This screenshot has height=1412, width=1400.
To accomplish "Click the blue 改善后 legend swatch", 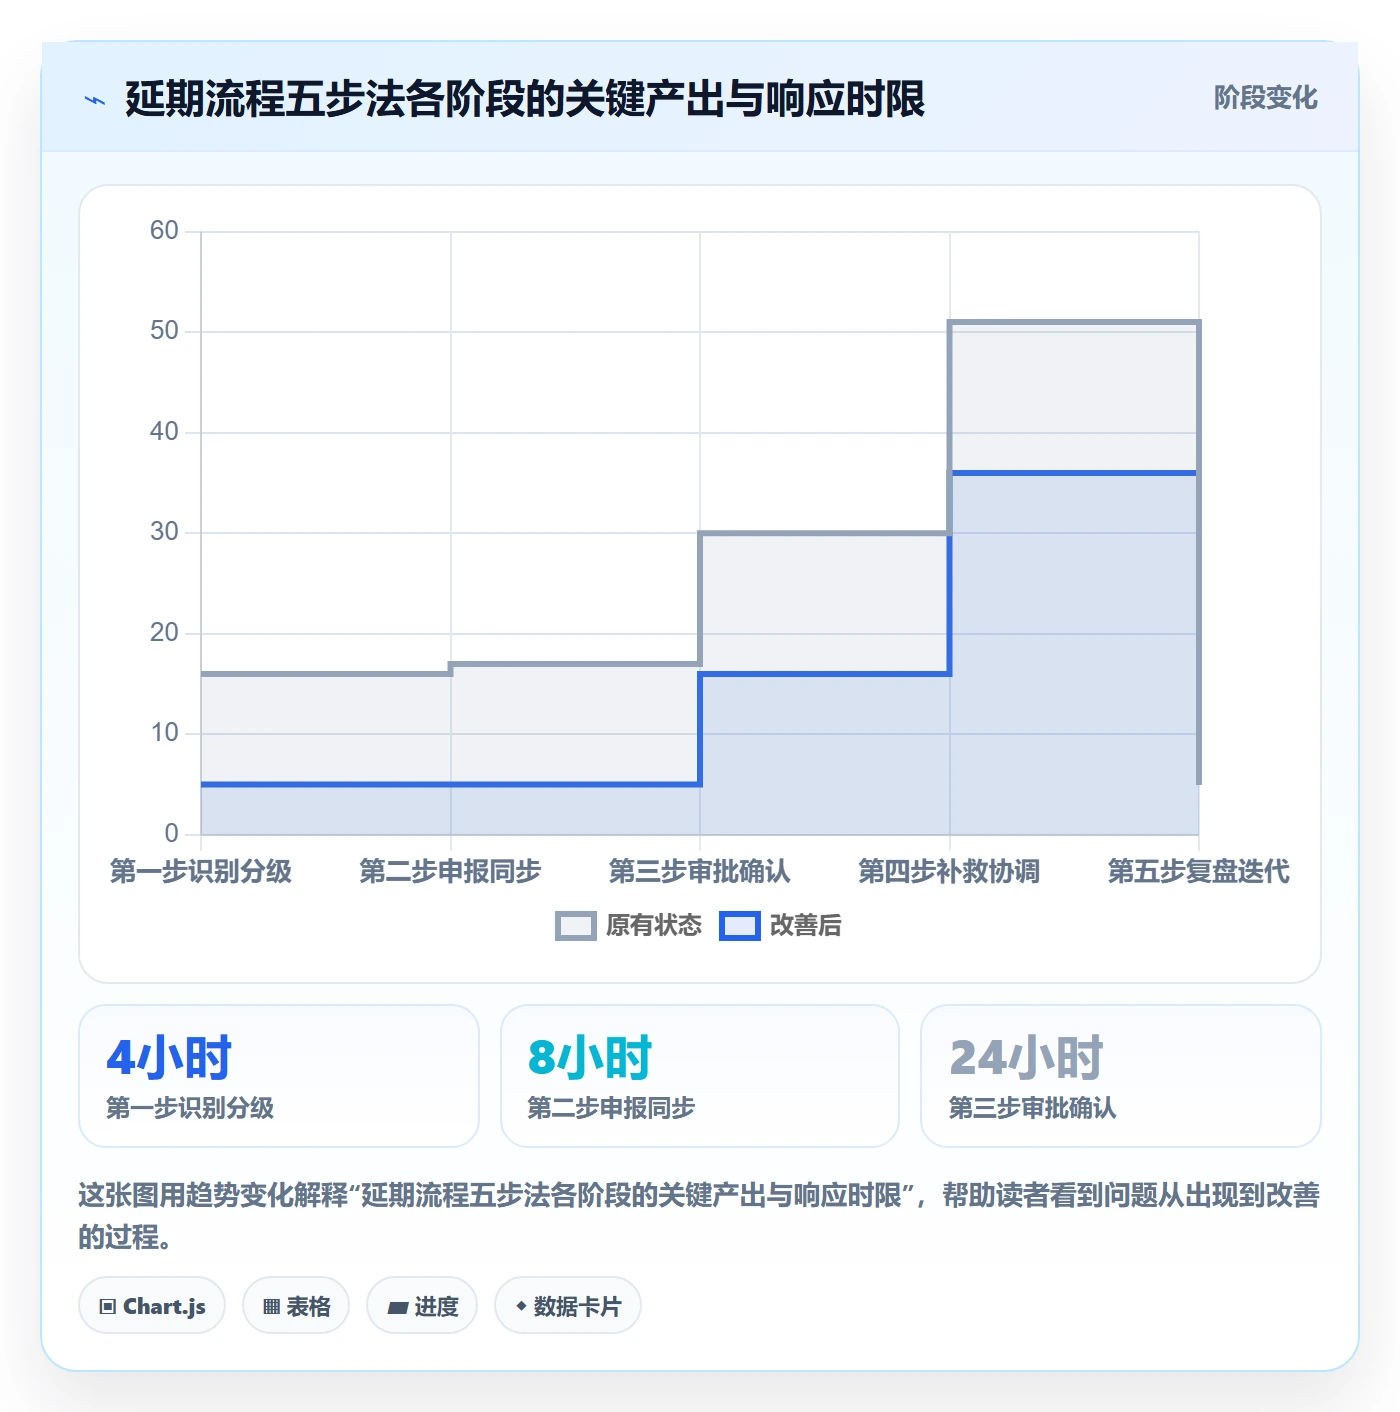I will (x=740, y=926).
